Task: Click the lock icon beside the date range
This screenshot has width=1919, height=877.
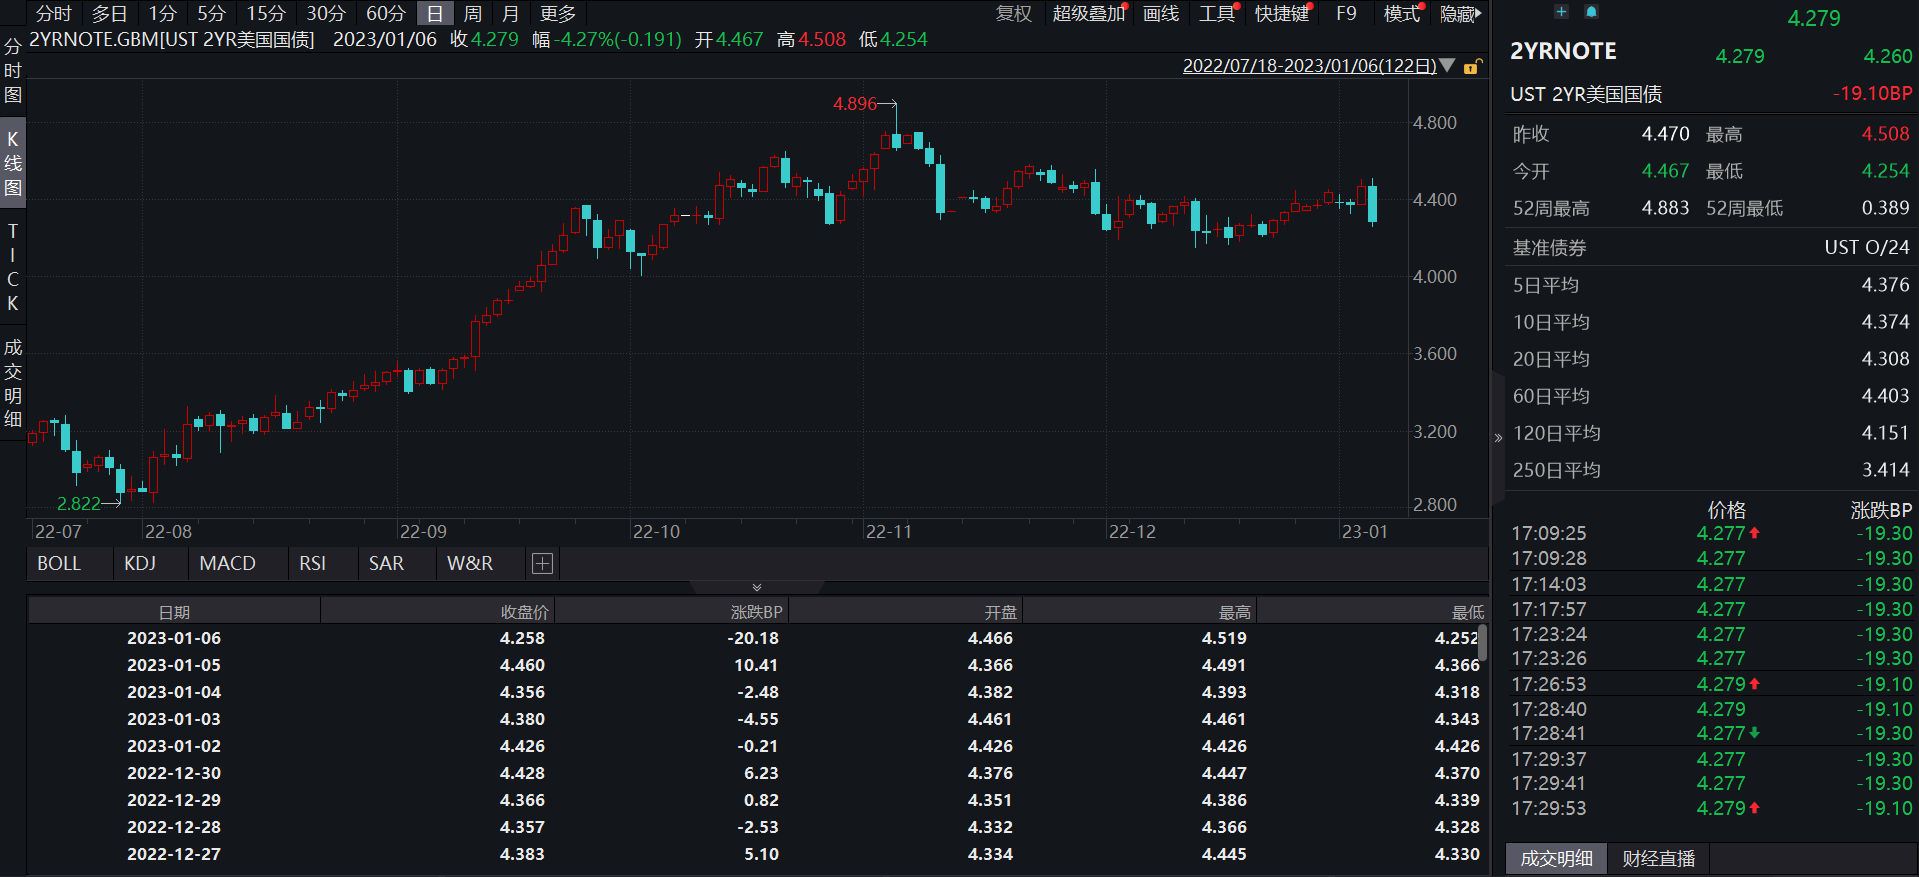Action: tap(1471, 67)
